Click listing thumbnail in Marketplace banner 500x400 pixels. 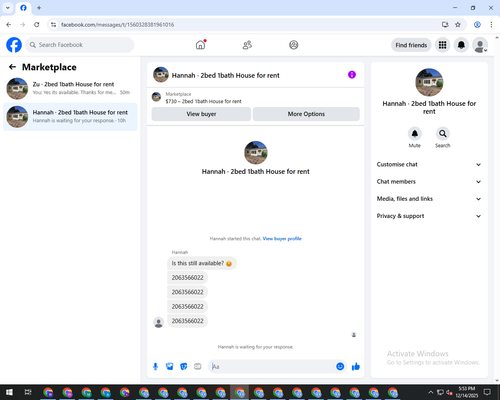(x=156, y=97)
